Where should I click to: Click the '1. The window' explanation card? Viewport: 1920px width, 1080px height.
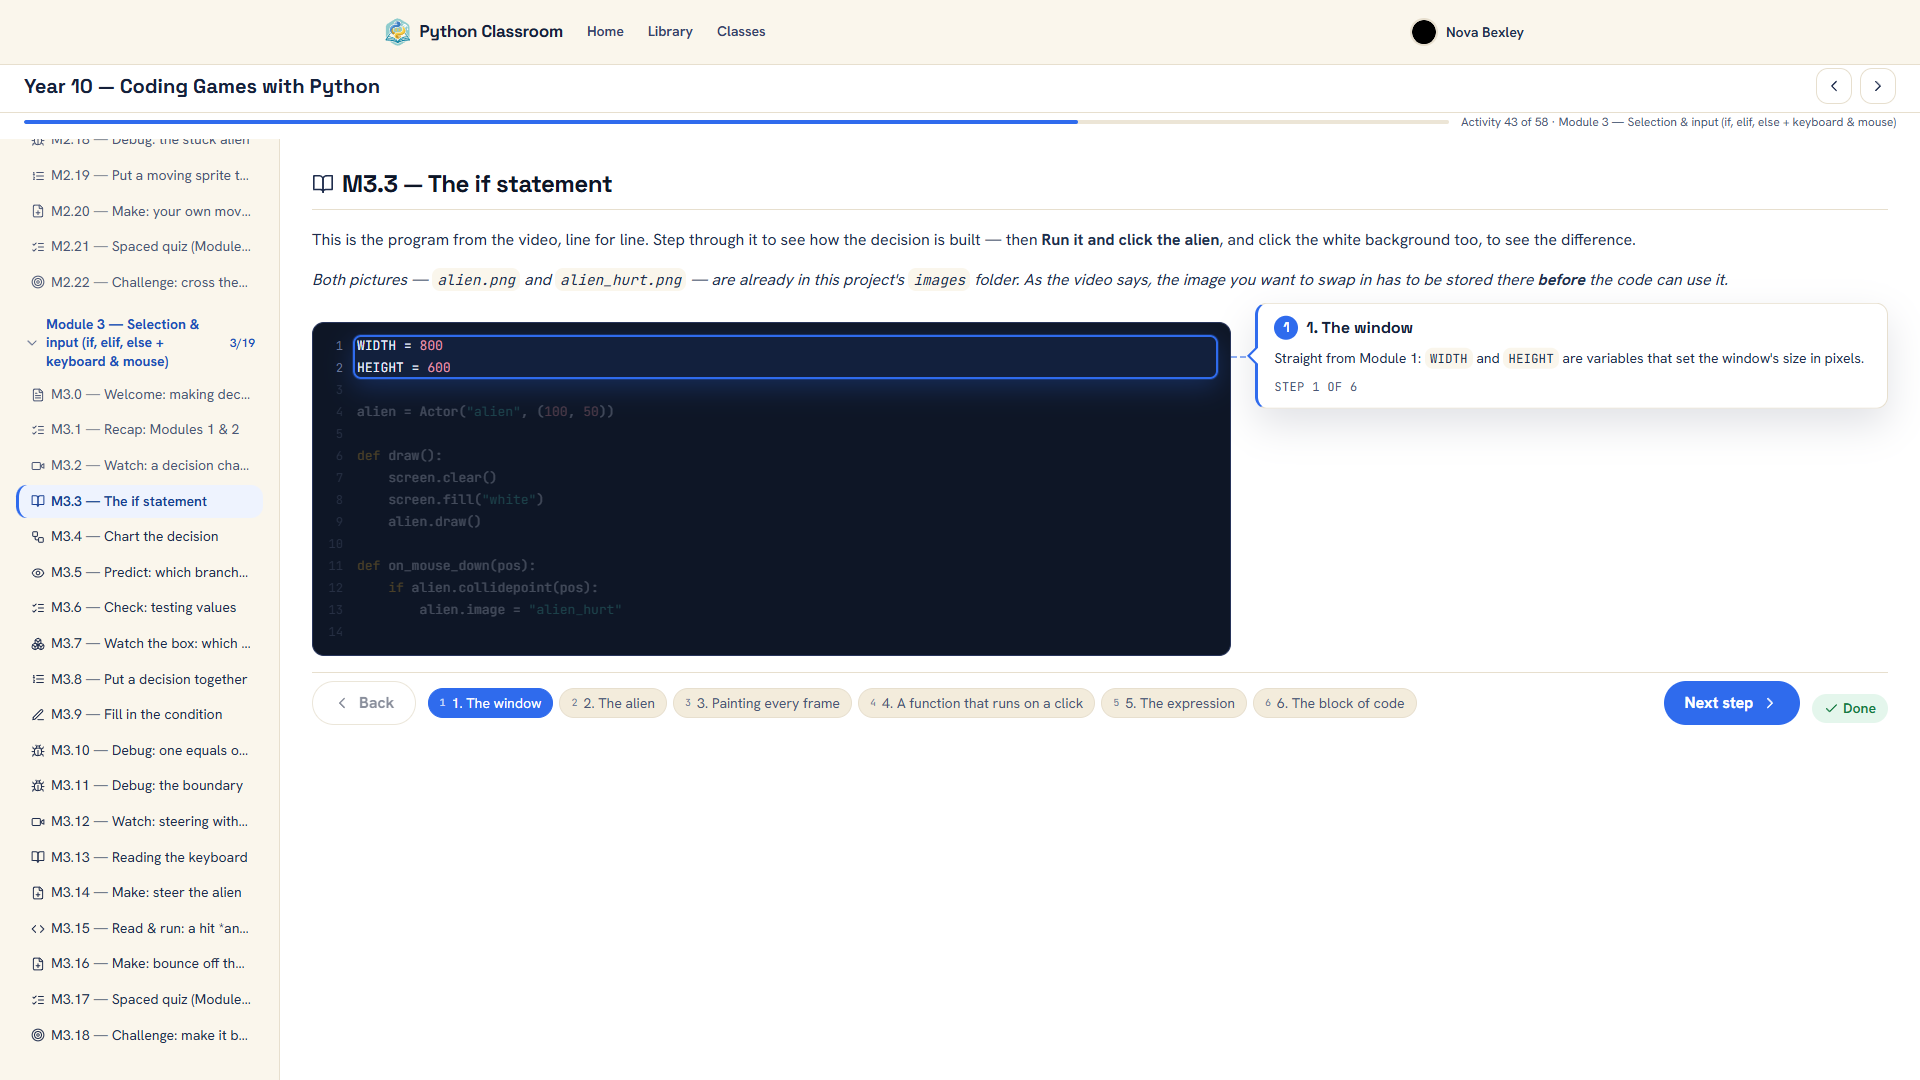(1571, 356)
